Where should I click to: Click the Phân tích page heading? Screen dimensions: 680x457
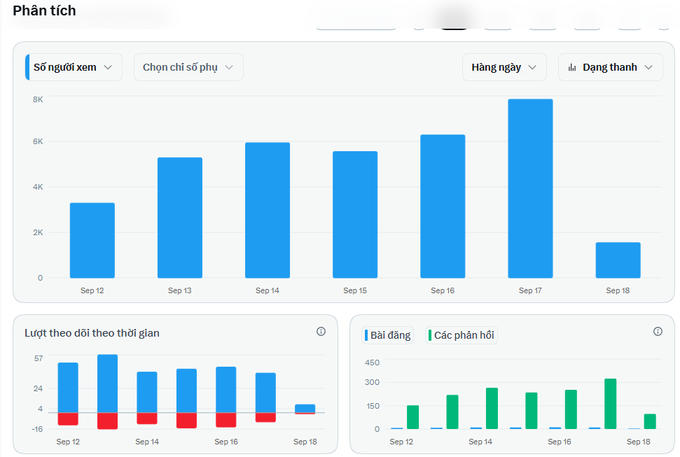44,10
